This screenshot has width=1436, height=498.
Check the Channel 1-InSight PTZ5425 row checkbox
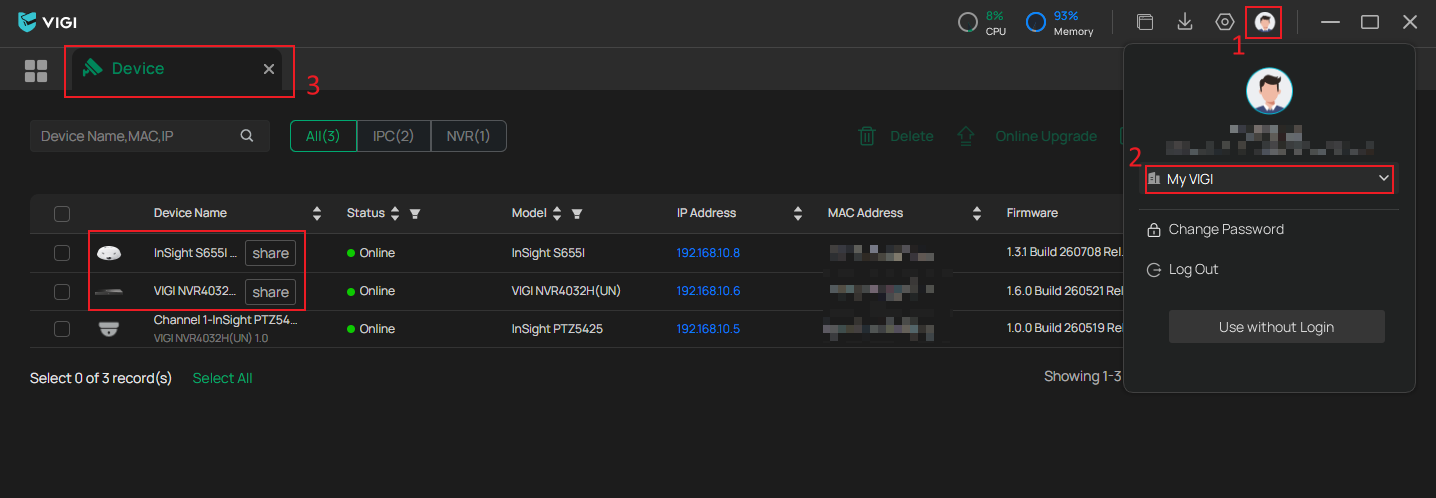coord(62,329)
